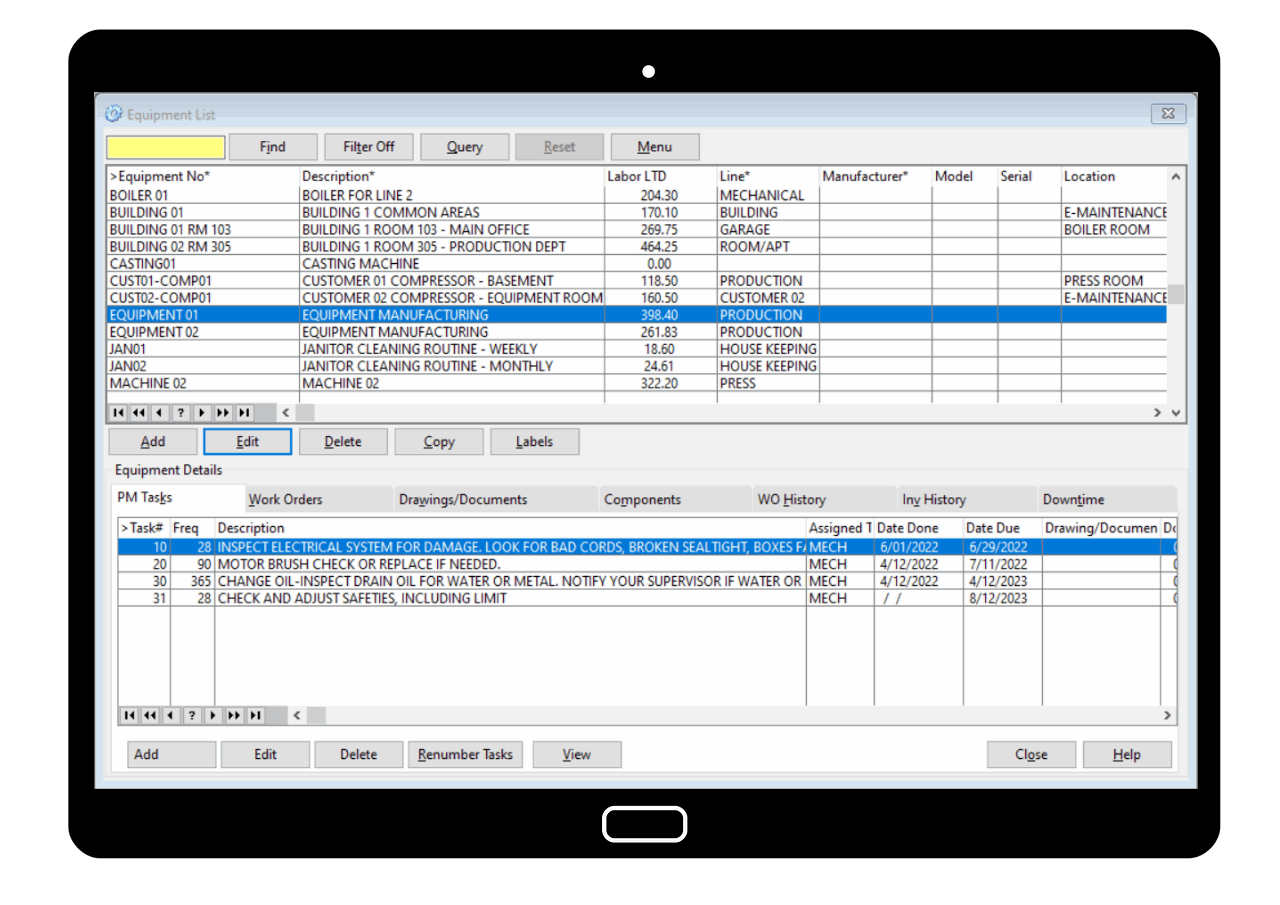
Task: Click the gear icon in the Equipment List title bar
Action: pyautogui.click(x=113, y=114)
